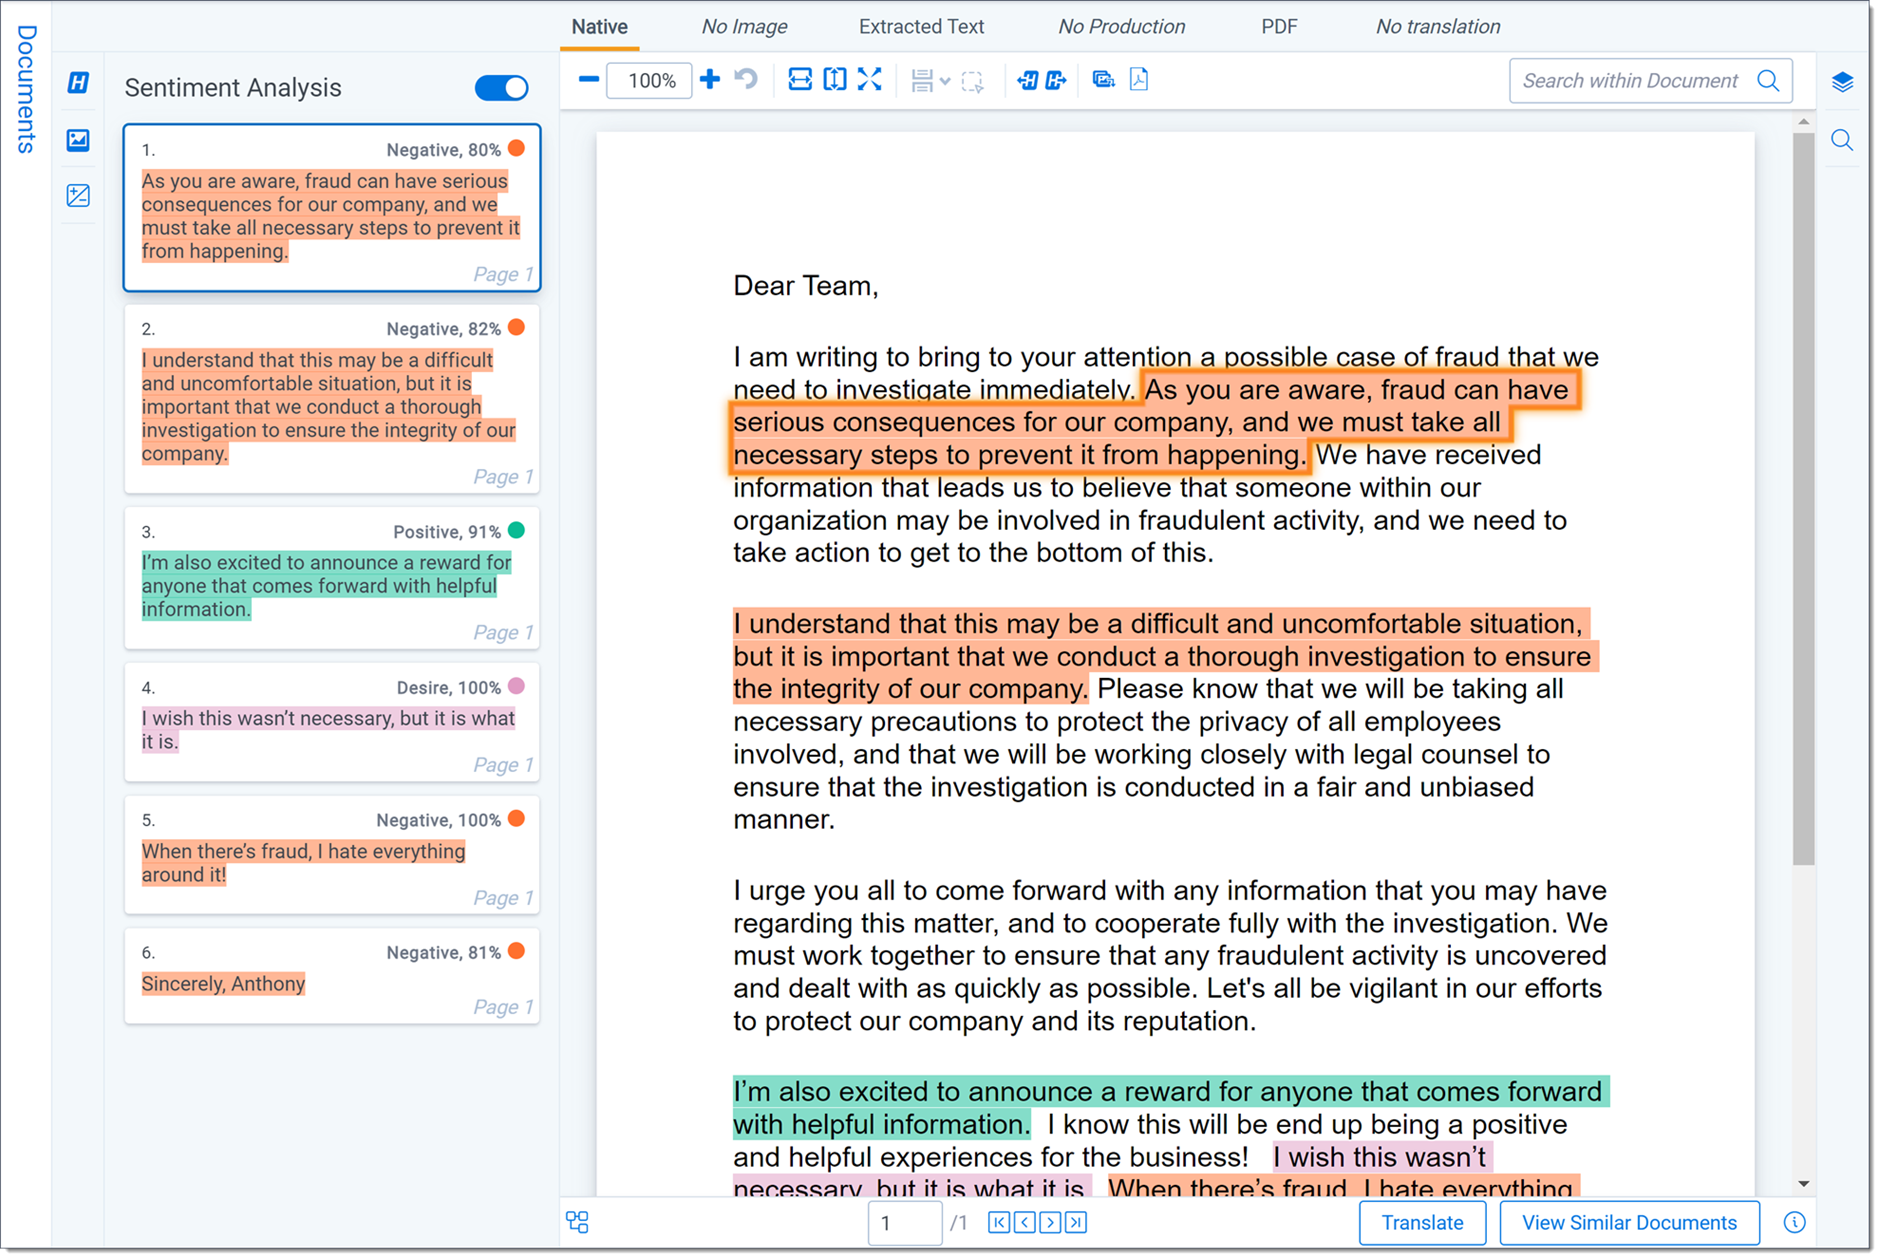Zoom out of the document
Viewport: 1879px width, 1258px height.
click(x=589, y=80)
